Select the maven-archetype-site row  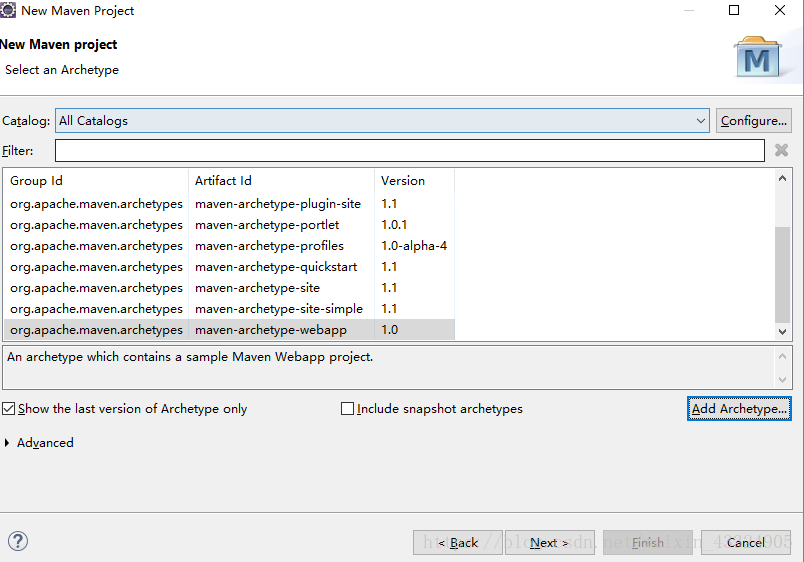click(x=229, y=288)
